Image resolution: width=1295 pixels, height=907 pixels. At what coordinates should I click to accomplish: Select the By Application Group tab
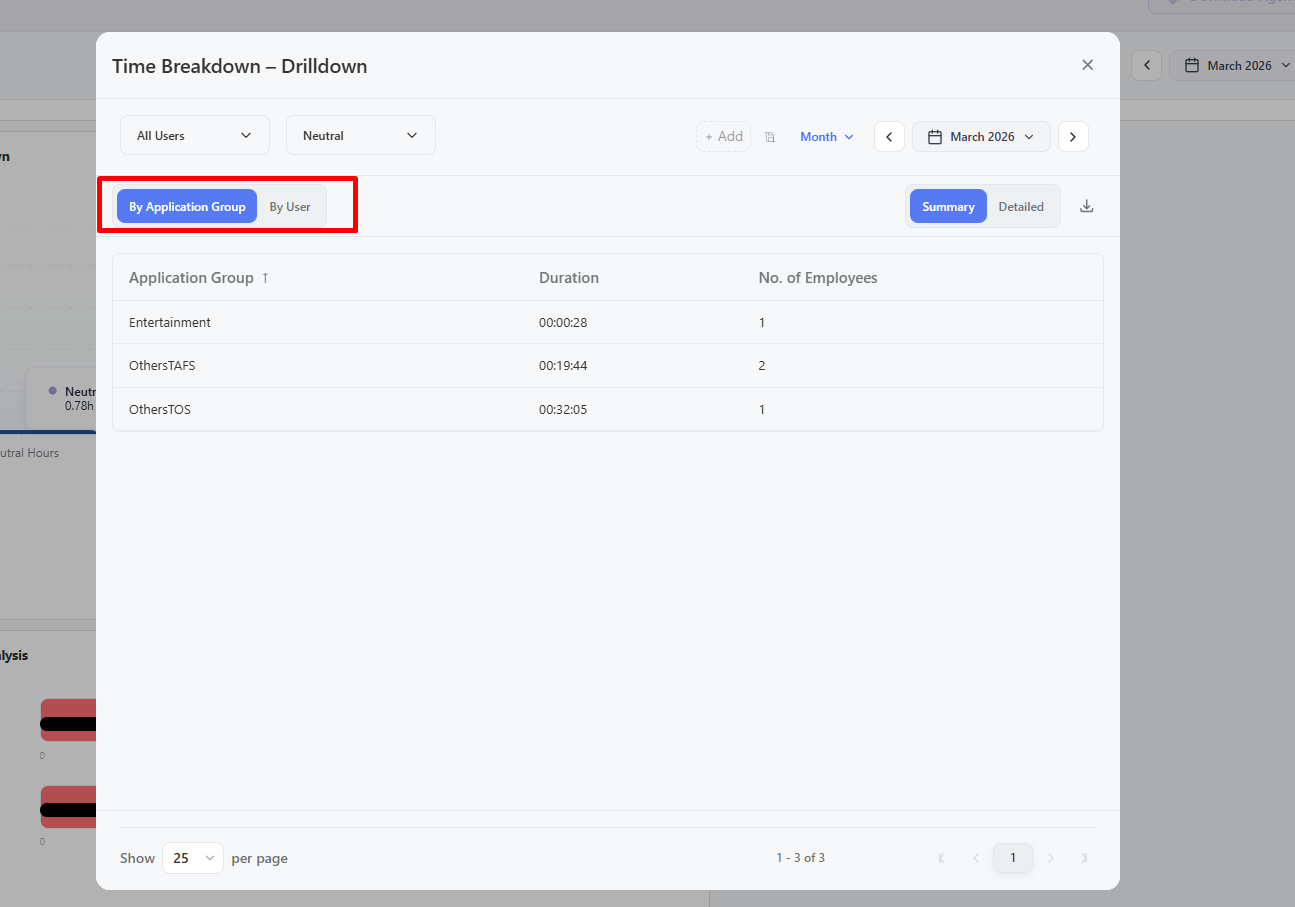click(x=187, y=207)
